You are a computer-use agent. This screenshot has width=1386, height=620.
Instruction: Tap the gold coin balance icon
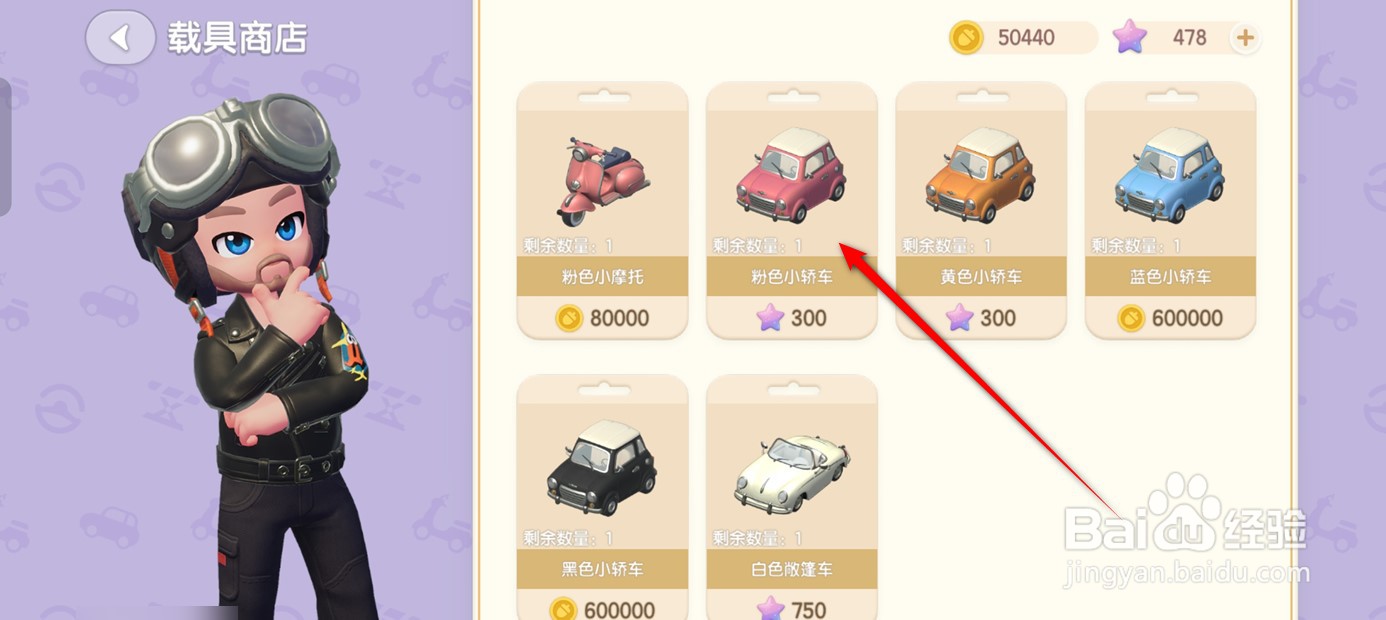(966, 38)
